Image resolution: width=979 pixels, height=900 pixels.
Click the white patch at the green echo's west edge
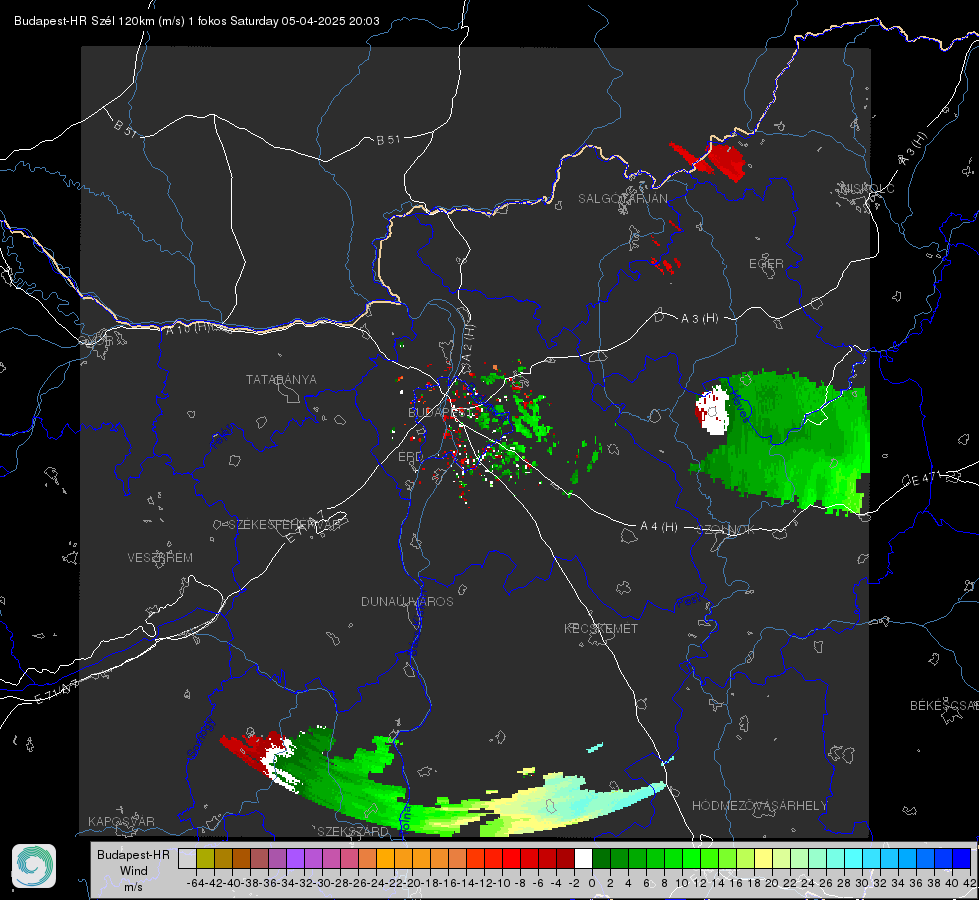coord(714,410)
